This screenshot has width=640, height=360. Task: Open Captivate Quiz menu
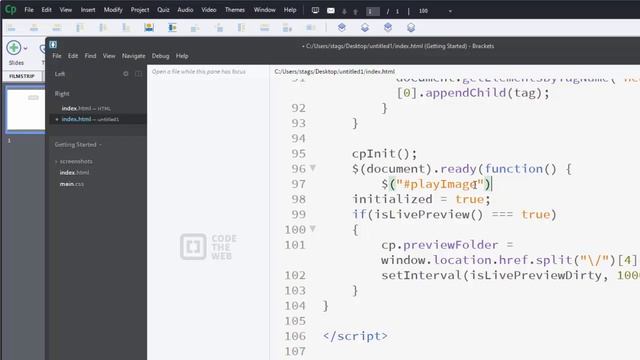click(x=163, y=10)
